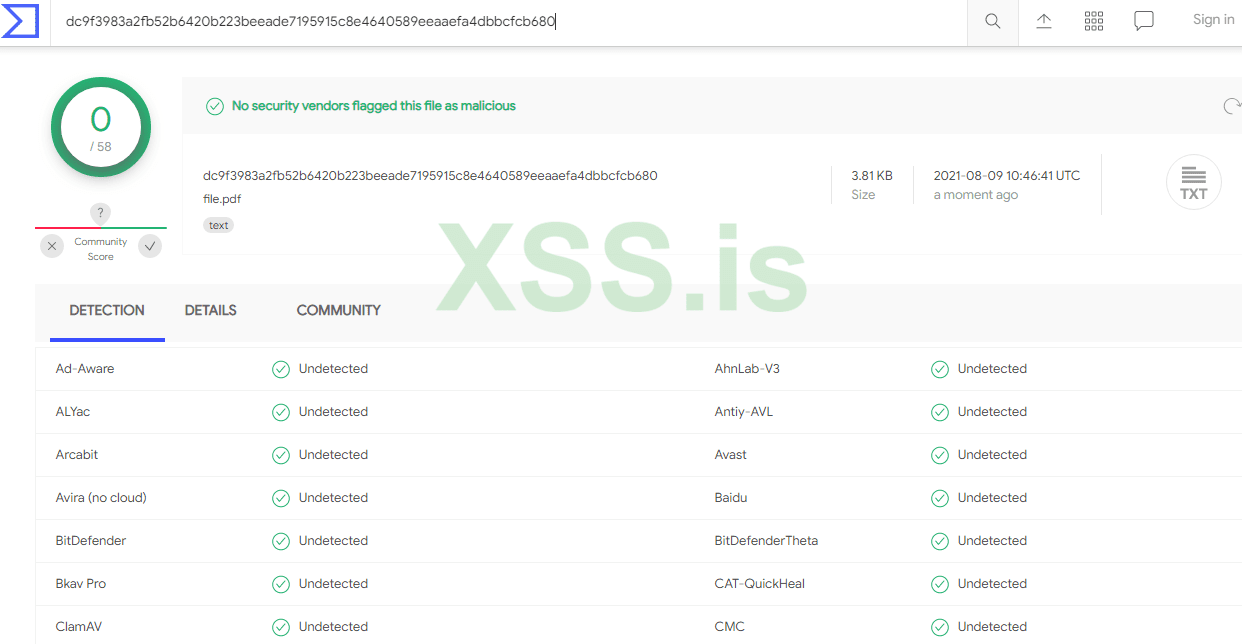Click the Undetected check icon for Antiy-AVL

coord(940,413)
